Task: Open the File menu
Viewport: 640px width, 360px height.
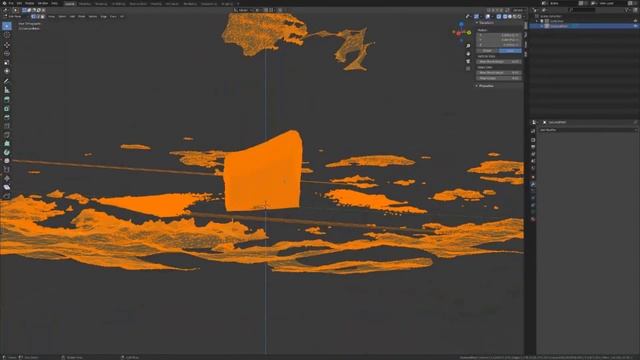Action: point(11,3)
